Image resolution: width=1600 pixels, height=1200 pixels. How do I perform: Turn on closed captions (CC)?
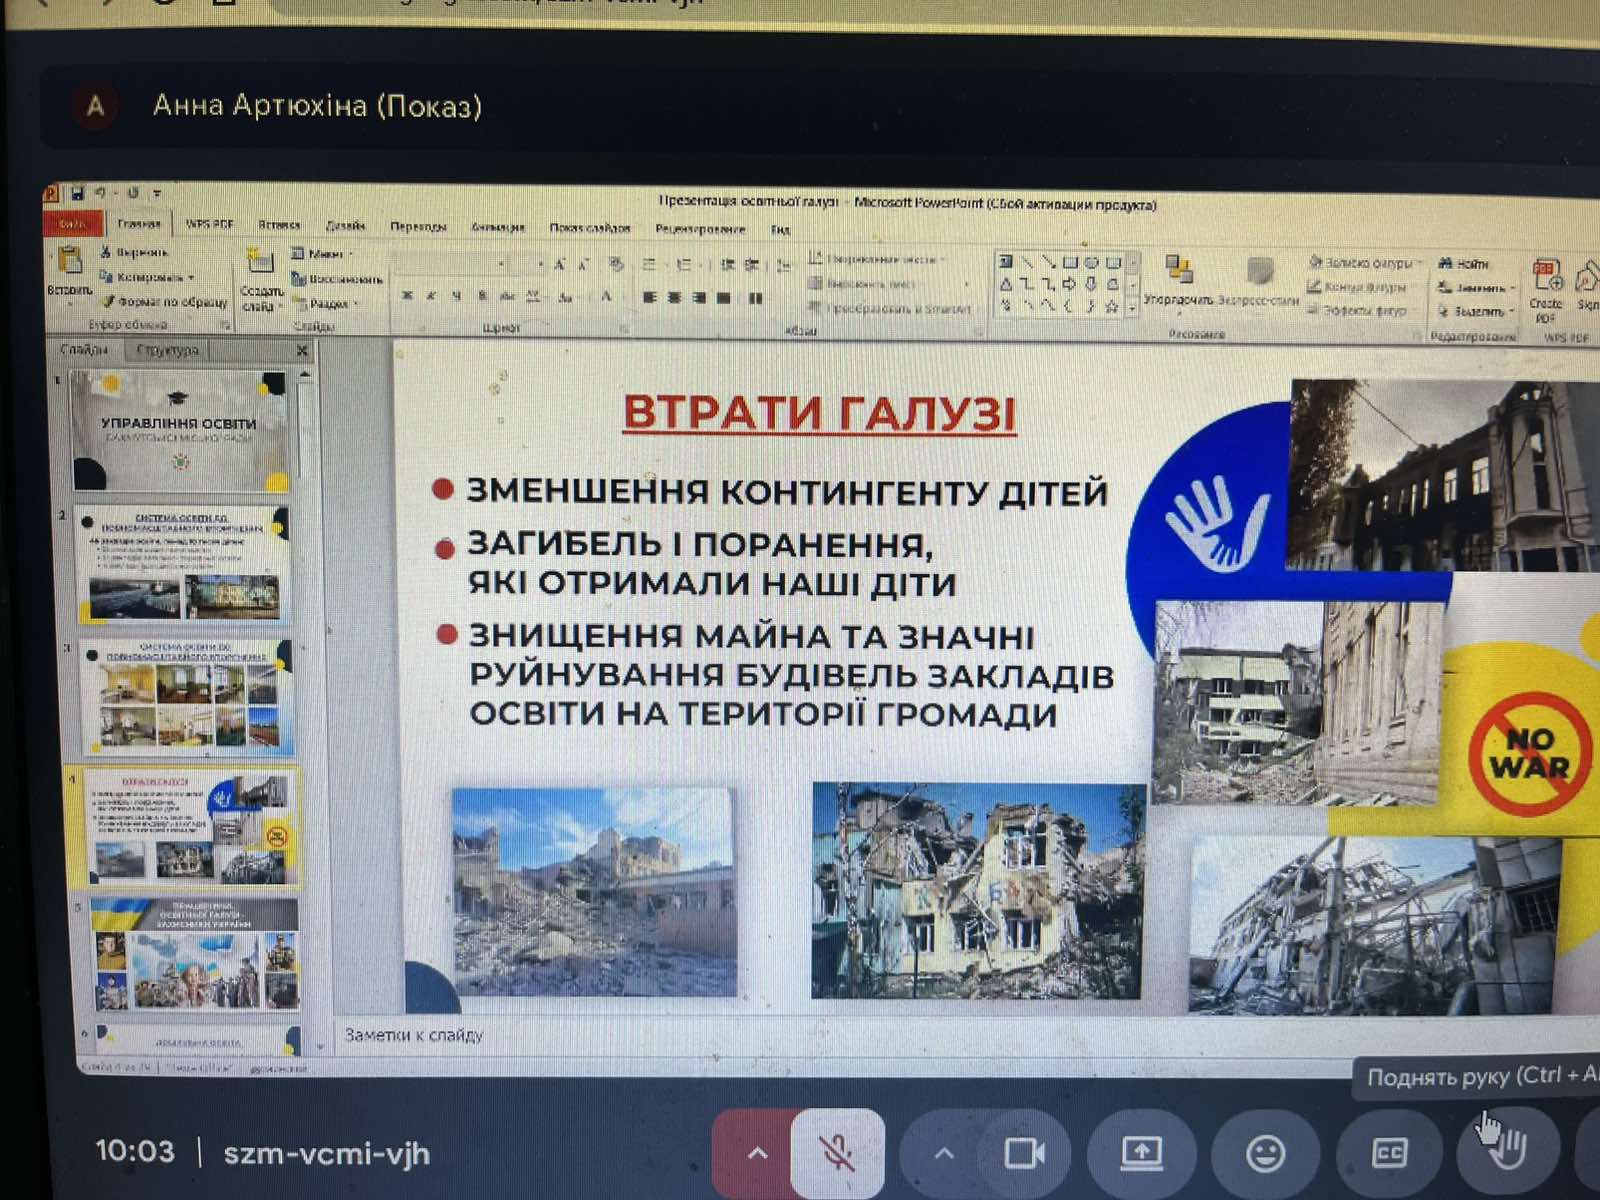click(x=1389, y=1153)
